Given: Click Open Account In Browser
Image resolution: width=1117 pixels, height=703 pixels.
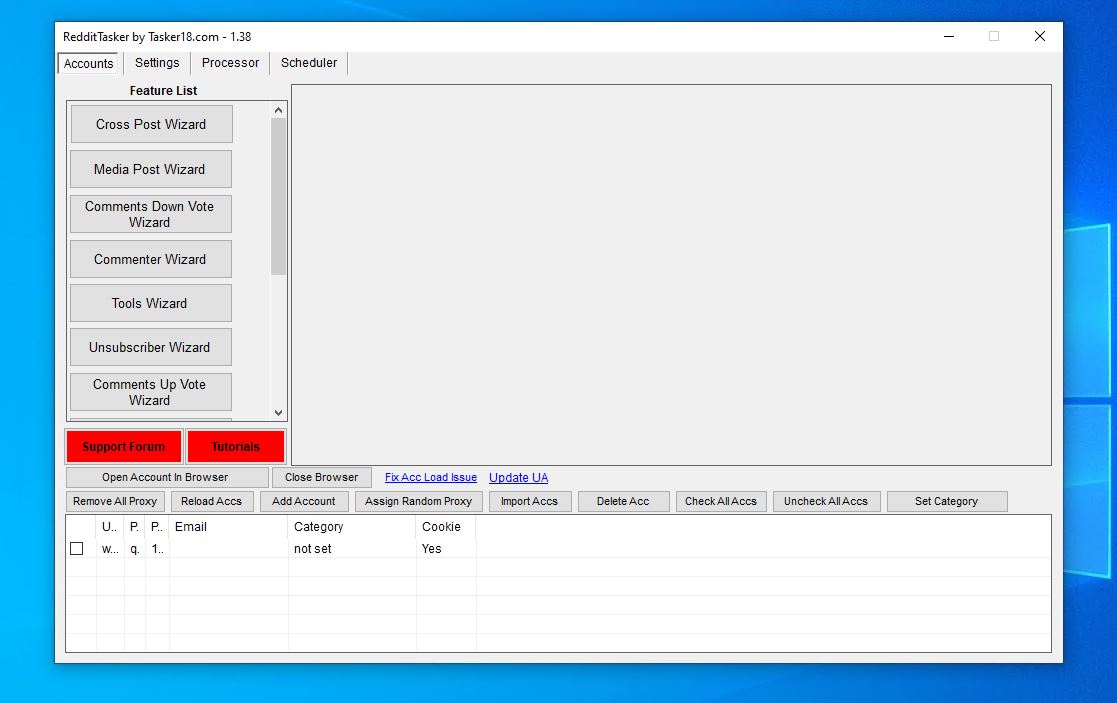Looking at the screenshot, I should coord(167,477).
